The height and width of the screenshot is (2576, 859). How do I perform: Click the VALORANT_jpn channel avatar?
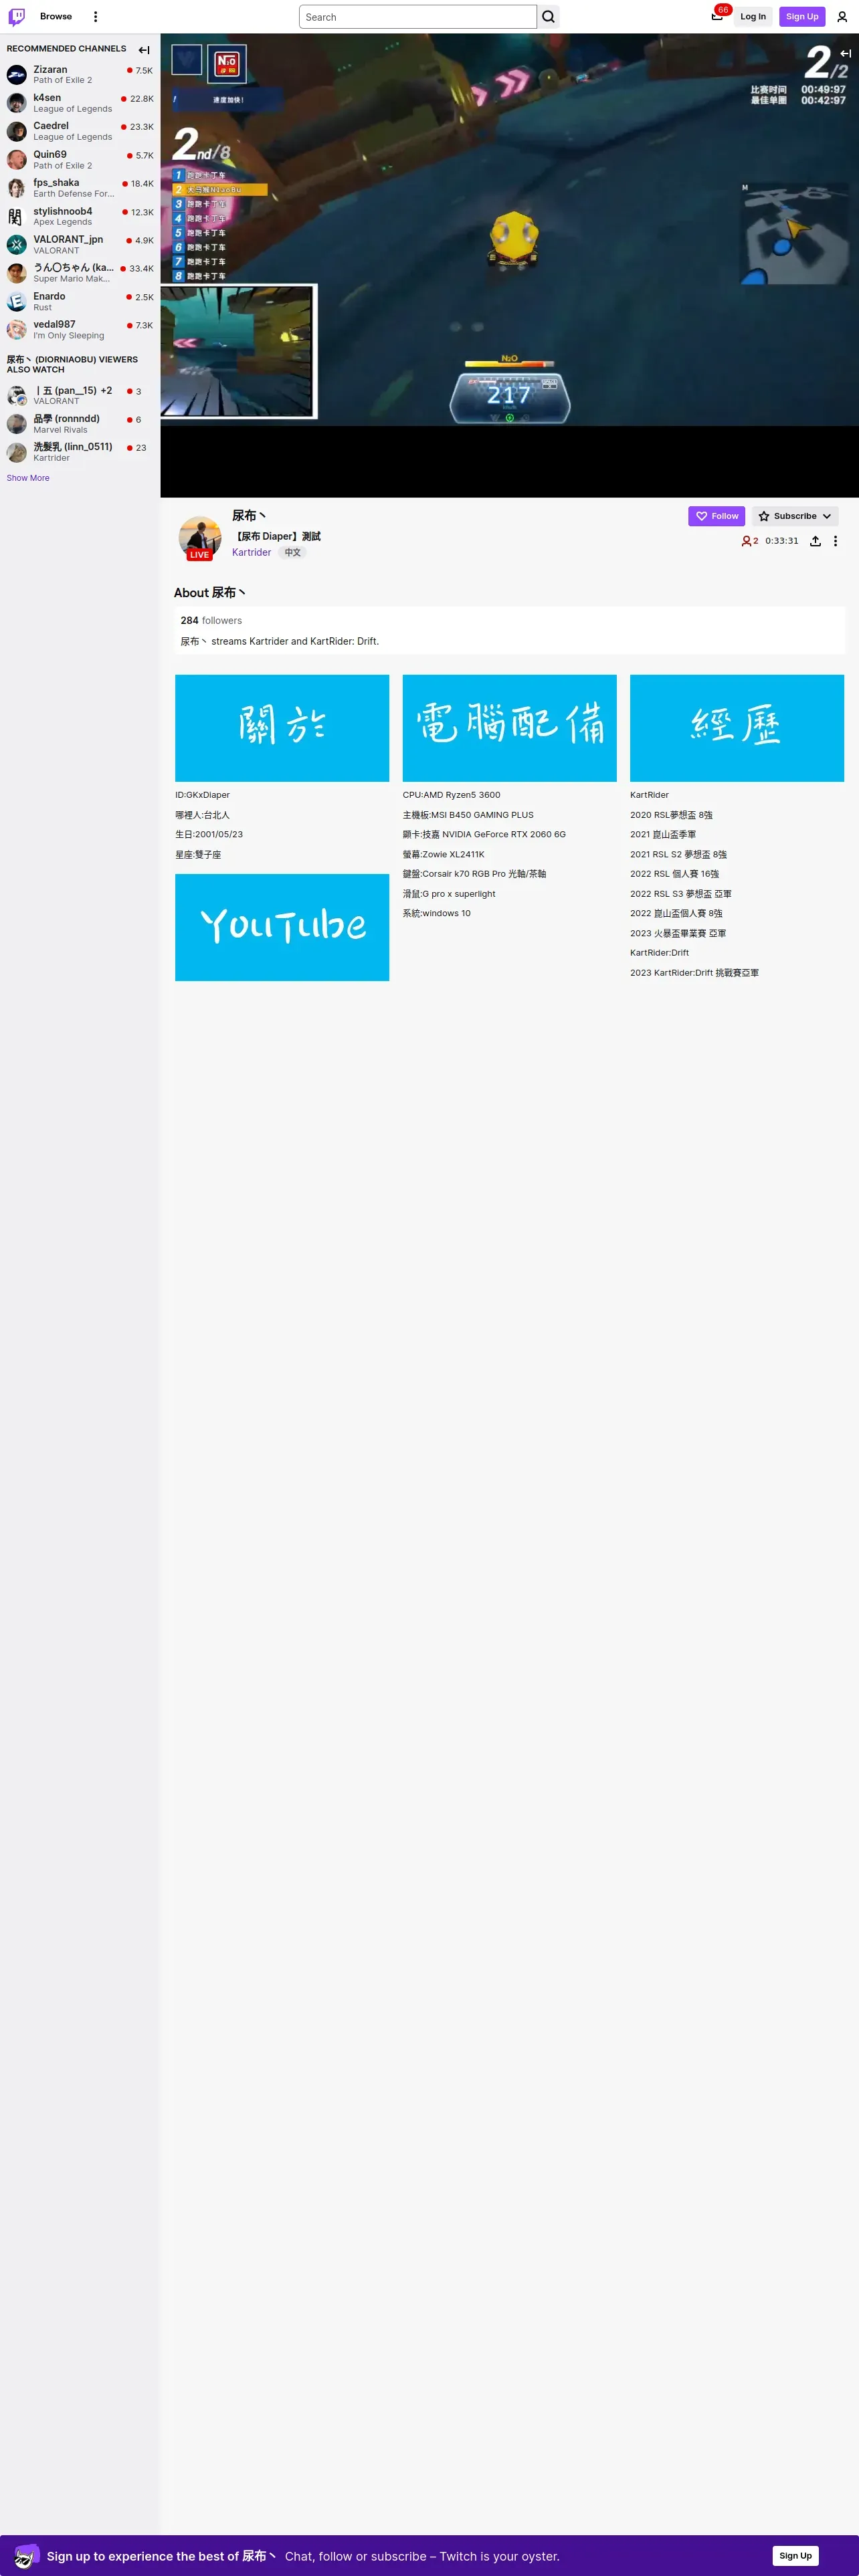(x=17, y=245)
